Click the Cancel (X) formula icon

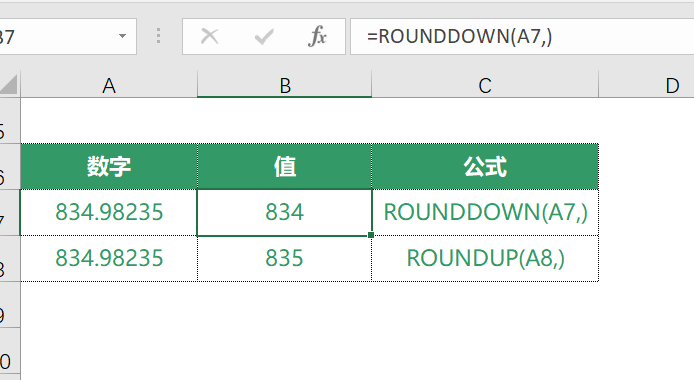coord(209,36)
